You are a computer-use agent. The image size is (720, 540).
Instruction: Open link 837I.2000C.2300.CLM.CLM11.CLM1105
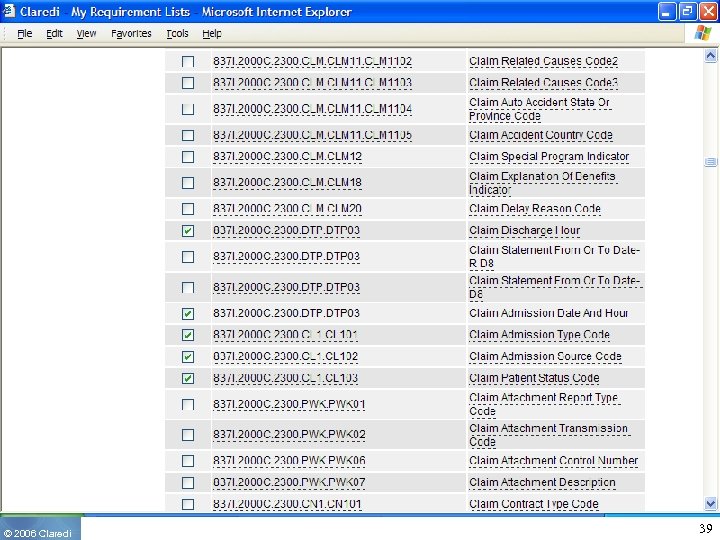[312, 135]
